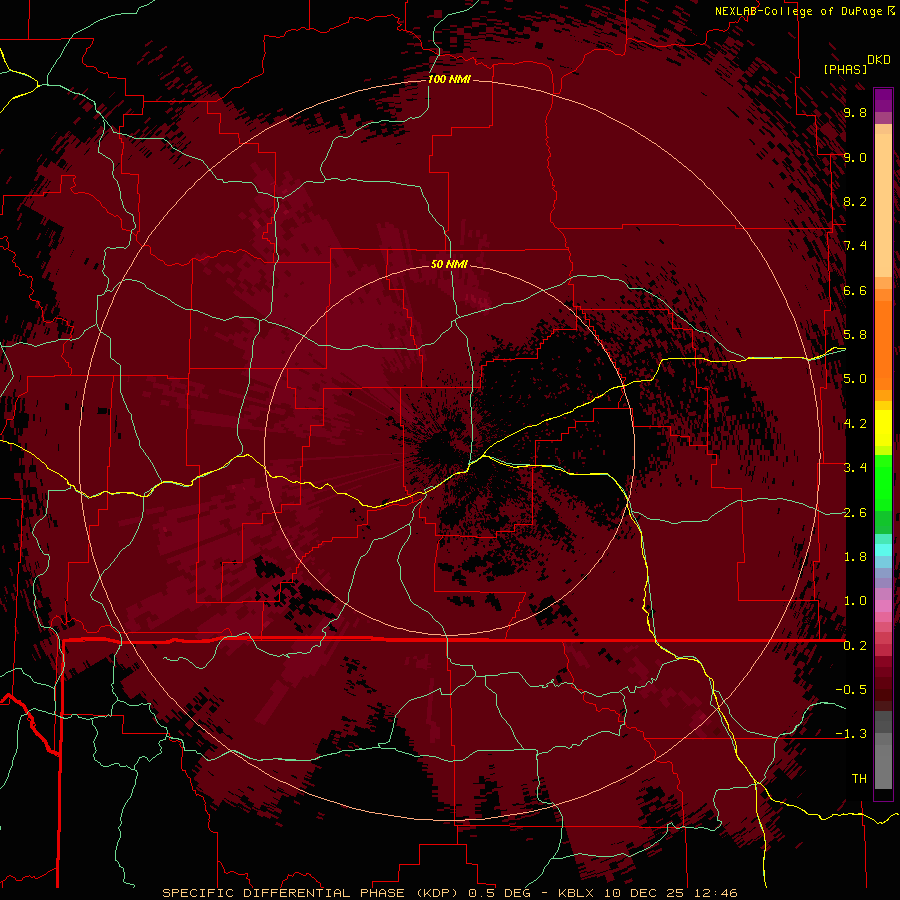This screenshot has height=900, width=900.
Task: Click the SPECIFIC DIFFERENTIAL PHASE (KDP) caption
Action: [312, 893]
